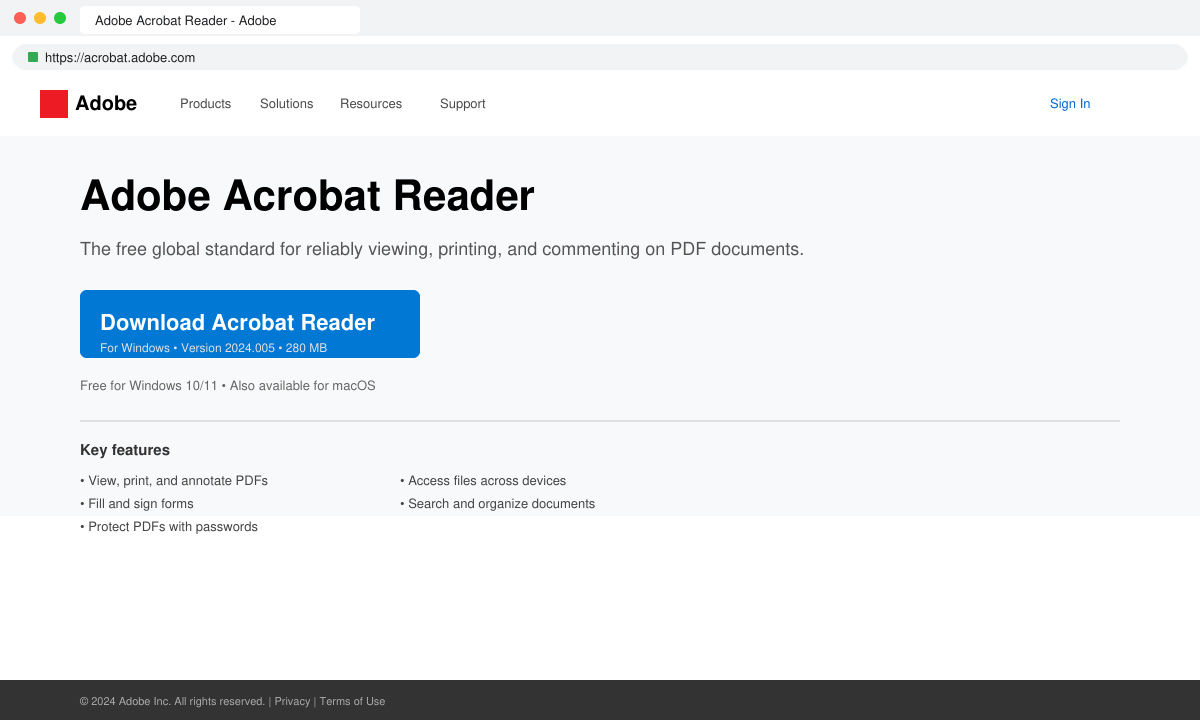Close the window with the red button
The height and width of the screenshot is (720, 1200).
20,18
